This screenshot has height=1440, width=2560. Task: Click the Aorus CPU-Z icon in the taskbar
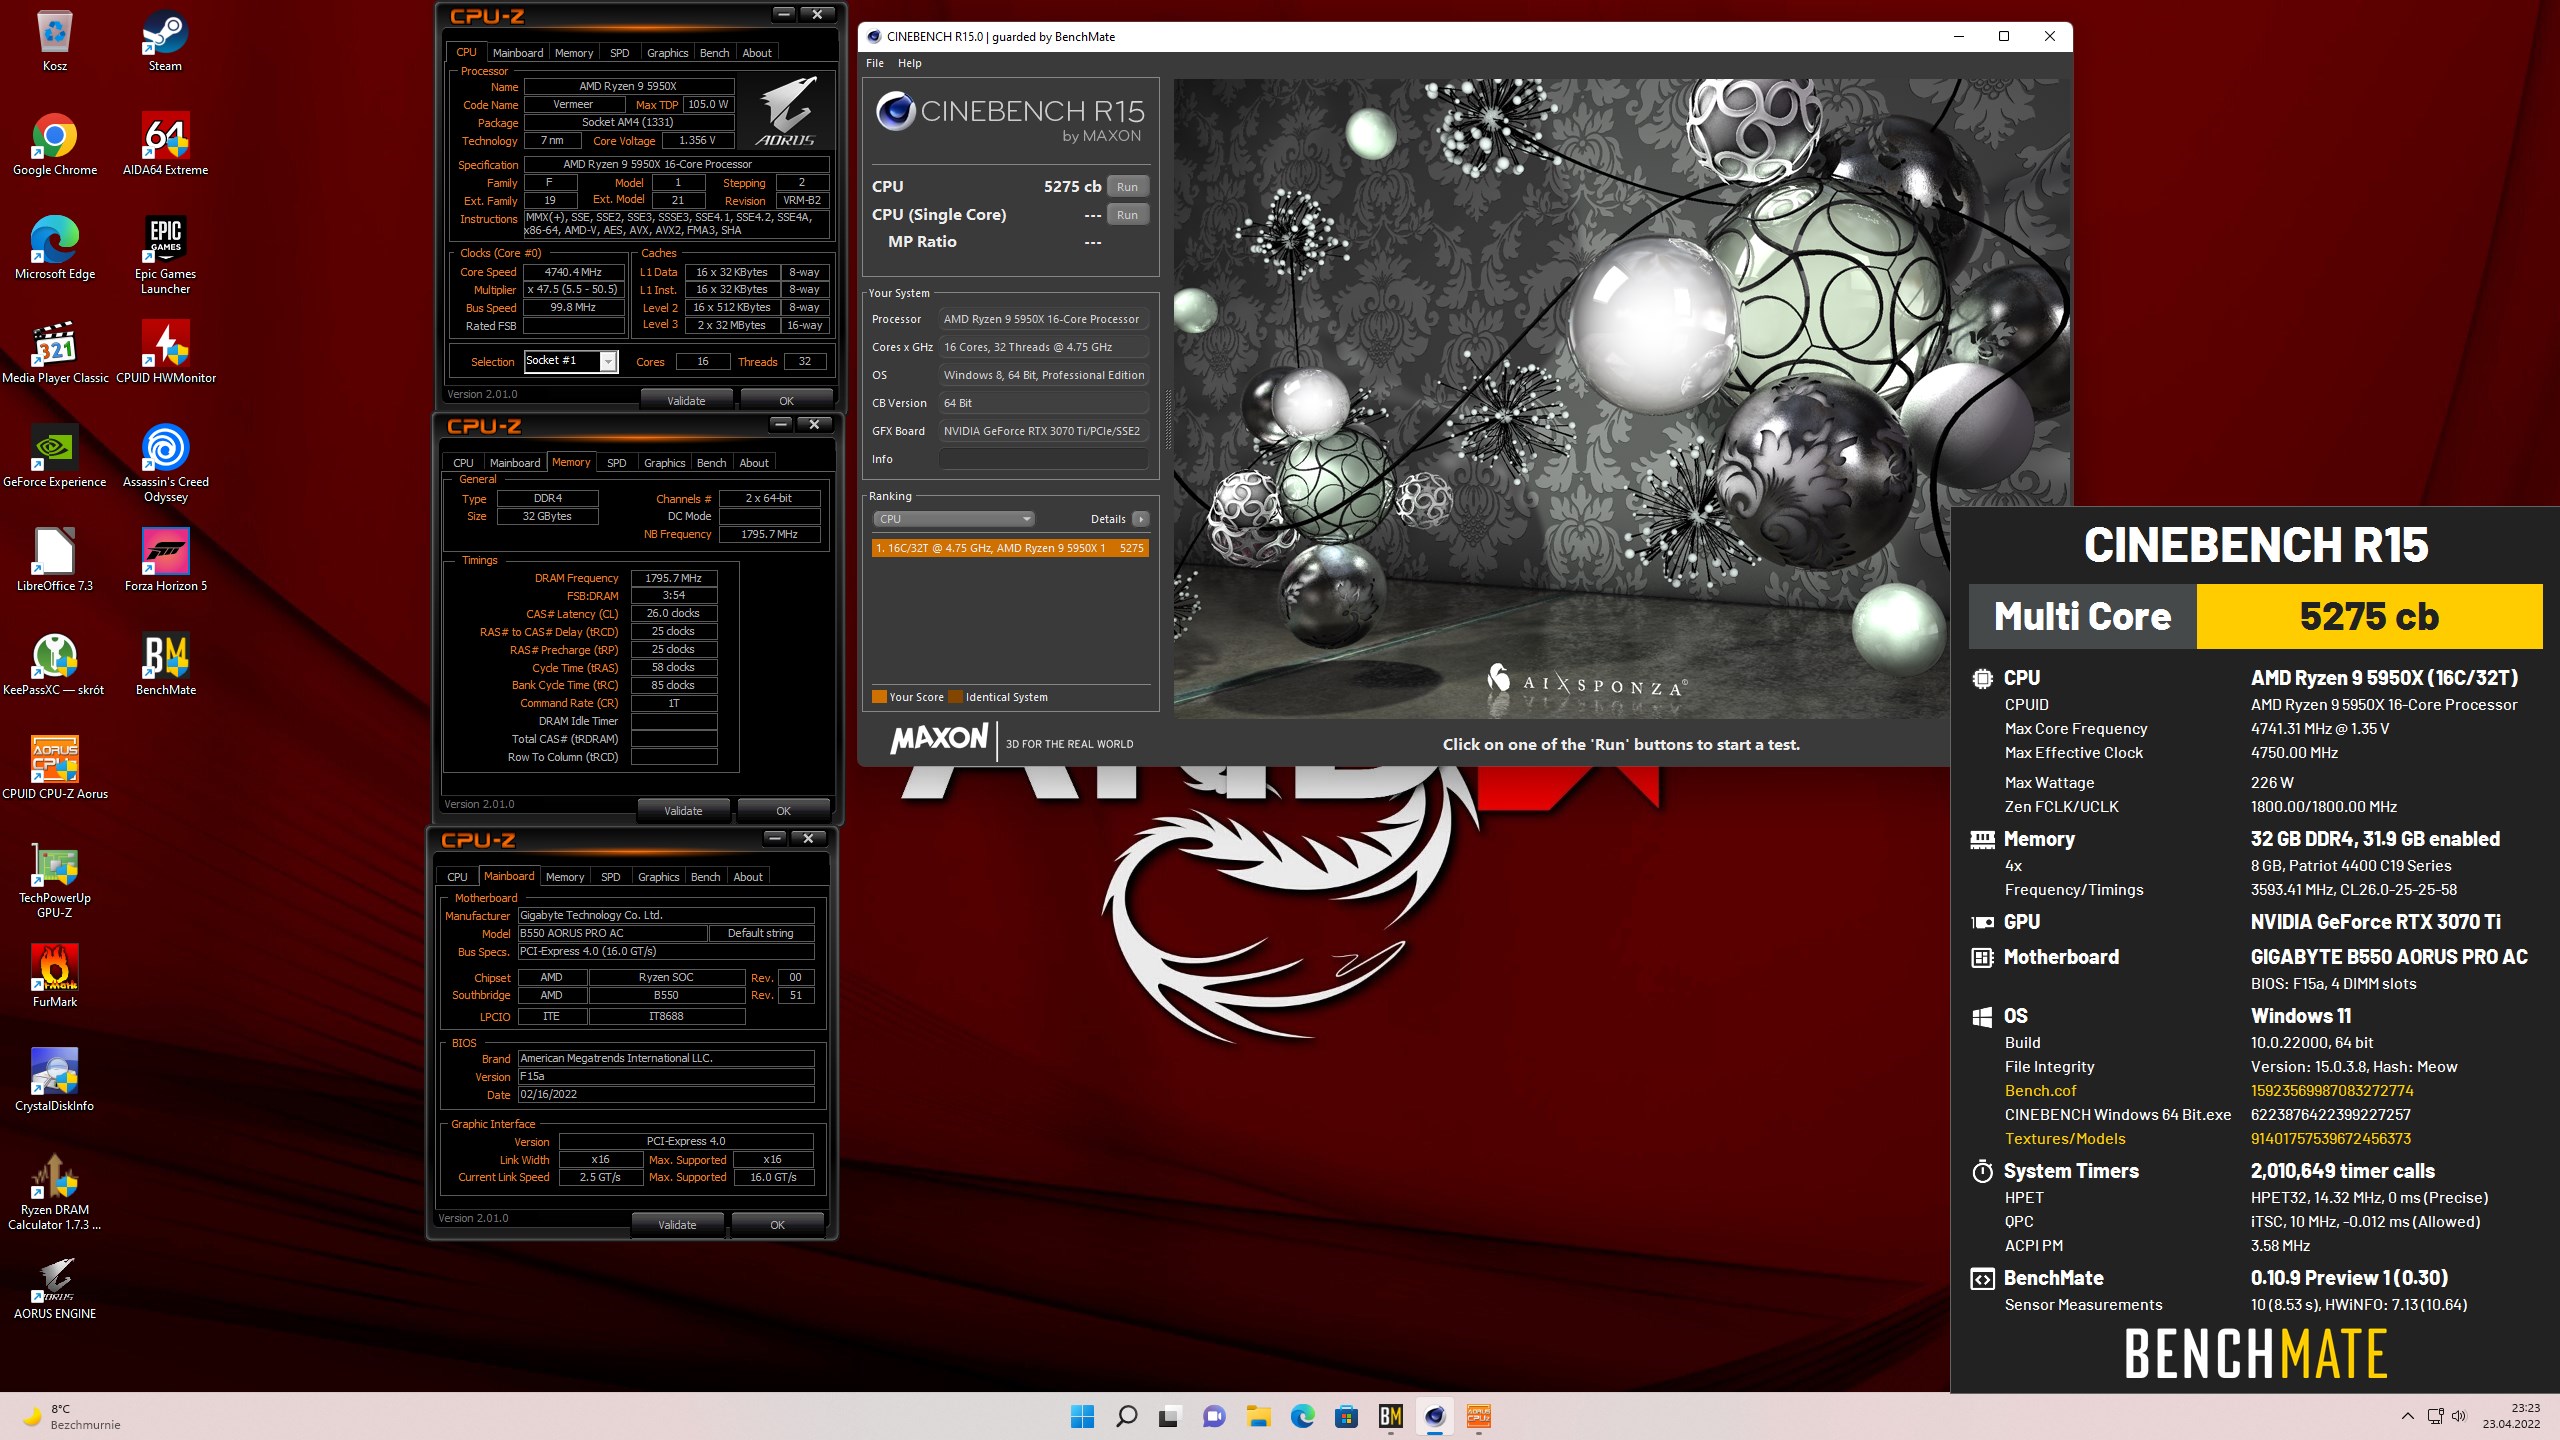[1478, 1416]
